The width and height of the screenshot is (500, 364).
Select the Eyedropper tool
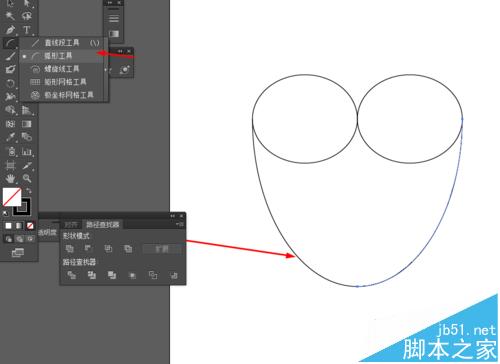coord(10,137)
